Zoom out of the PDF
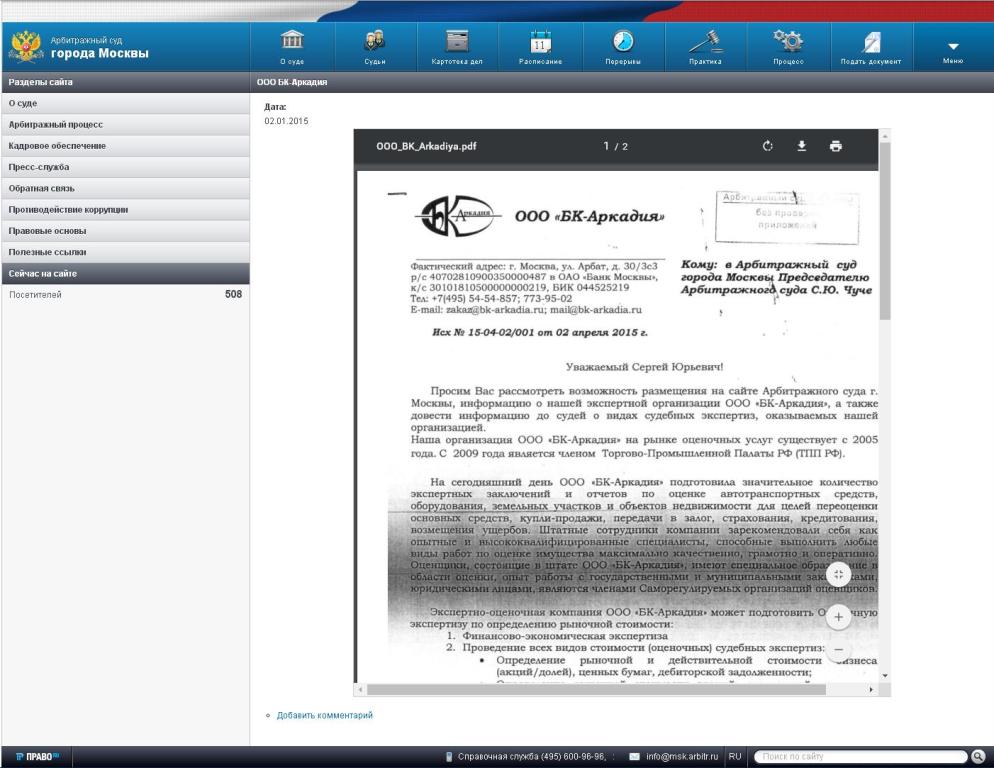 [838, 649]
